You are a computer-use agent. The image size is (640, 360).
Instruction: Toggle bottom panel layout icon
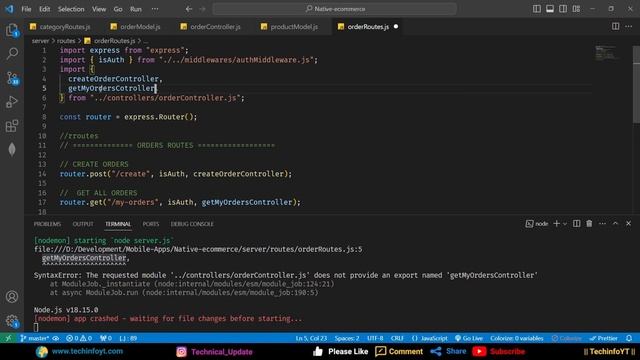(x=550, y=9)
